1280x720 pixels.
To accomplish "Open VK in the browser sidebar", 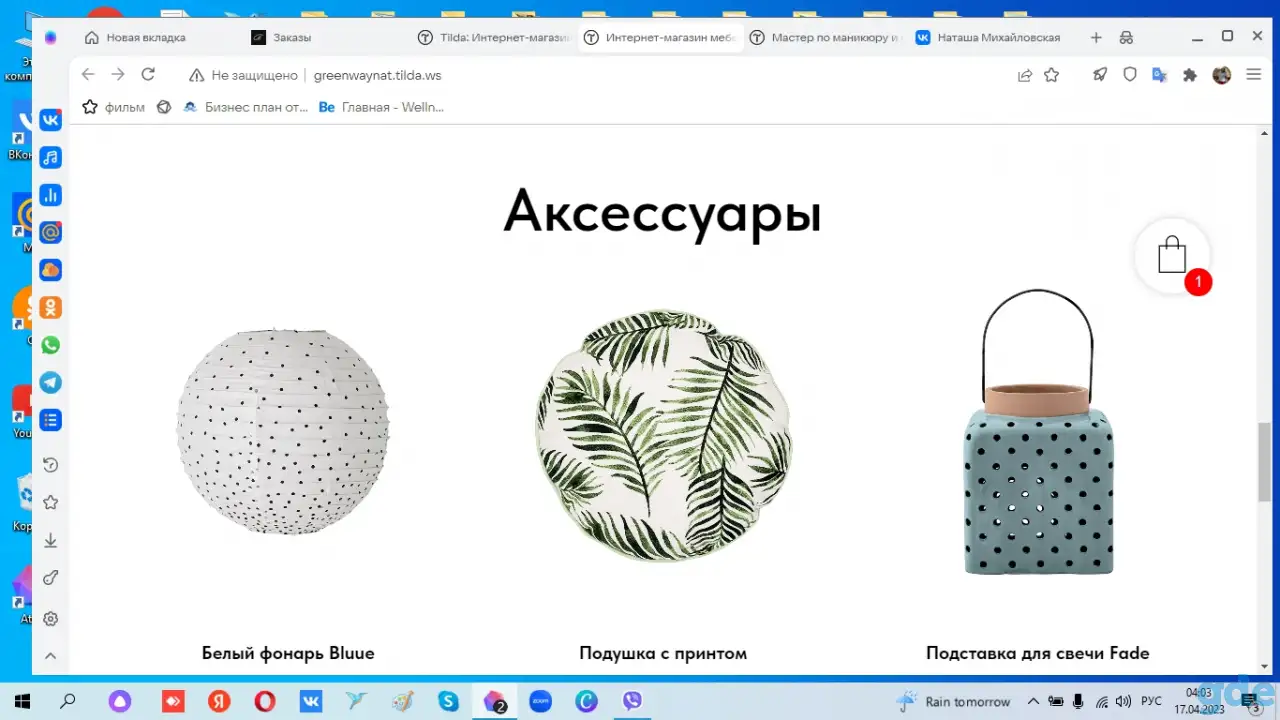I will tap(51, 120).
